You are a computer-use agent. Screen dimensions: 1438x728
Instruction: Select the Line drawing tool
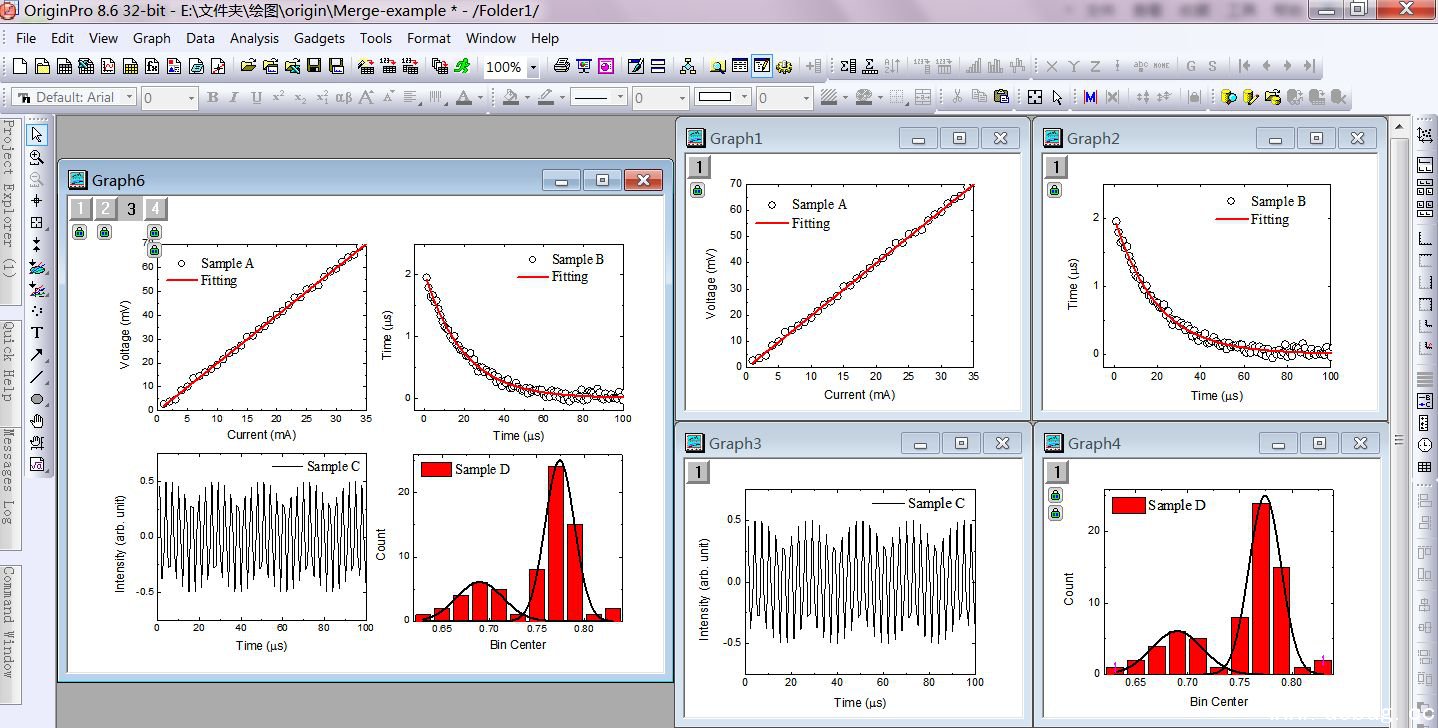37,377
